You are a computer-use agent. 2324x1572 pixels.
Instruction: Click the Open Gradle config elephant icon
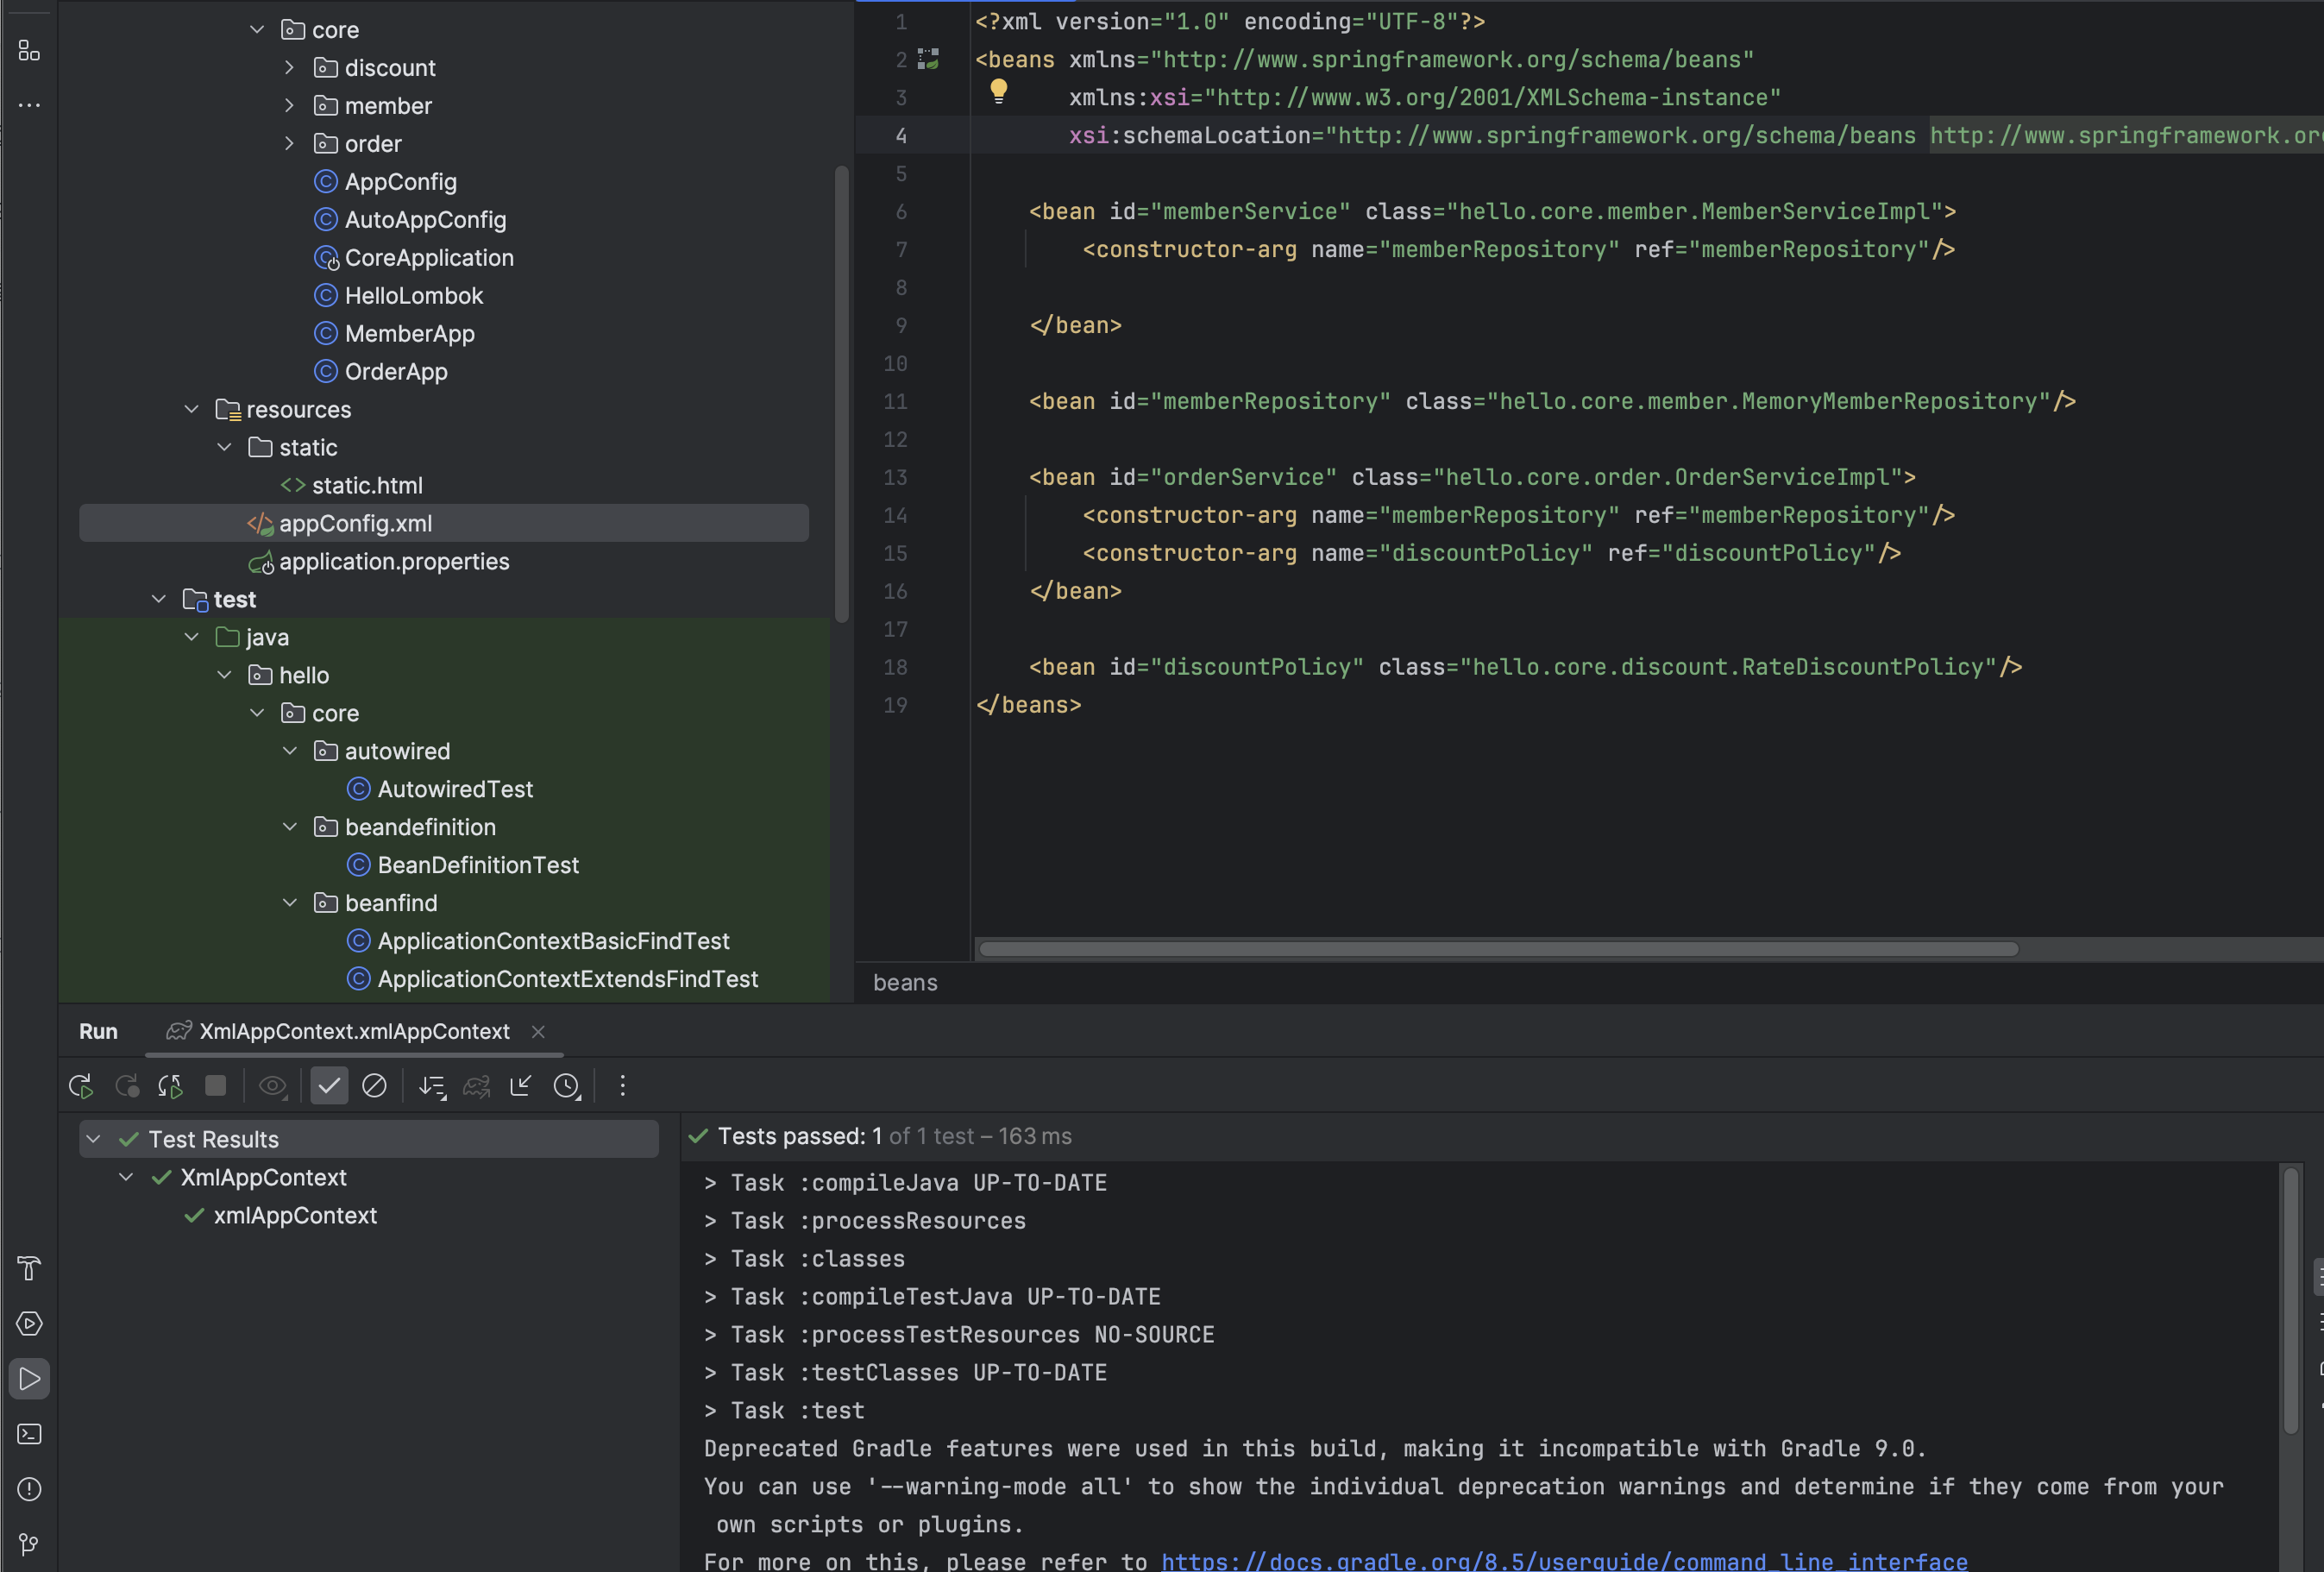(x=477, y=1086)
